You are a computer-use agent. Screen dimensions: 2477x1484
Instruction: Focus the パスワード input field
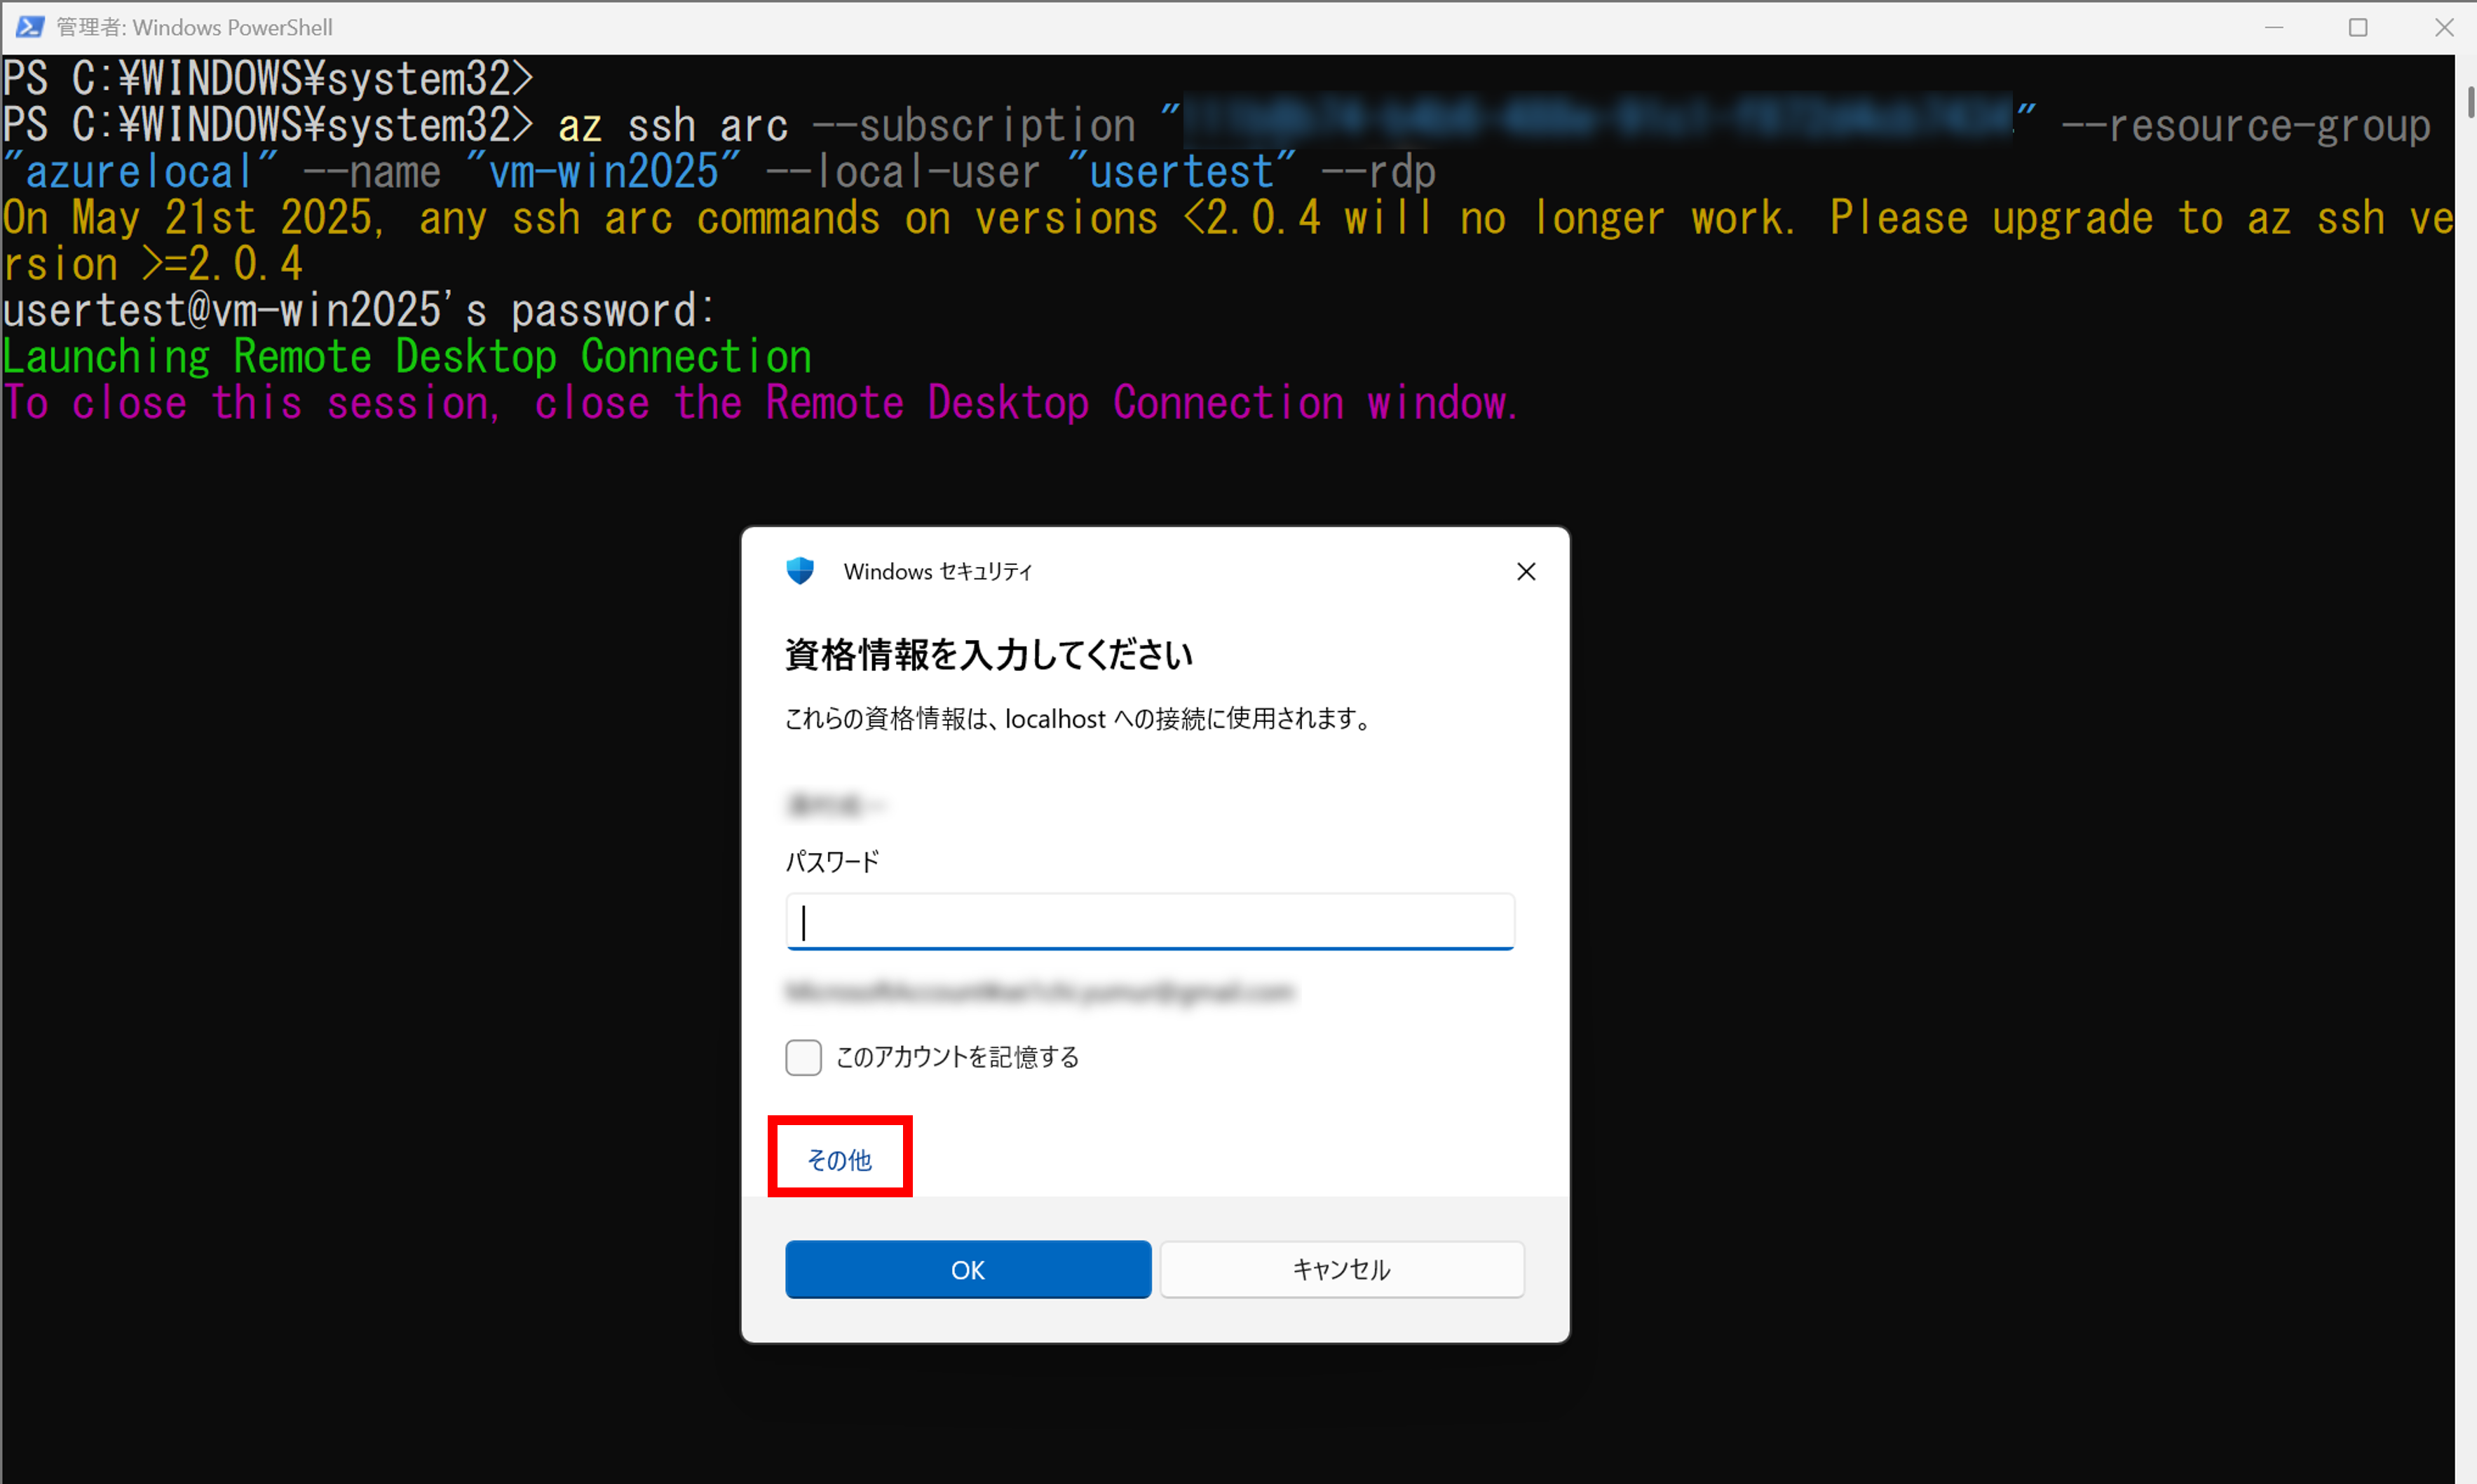pyautogui.click(x=1150, y=921)
